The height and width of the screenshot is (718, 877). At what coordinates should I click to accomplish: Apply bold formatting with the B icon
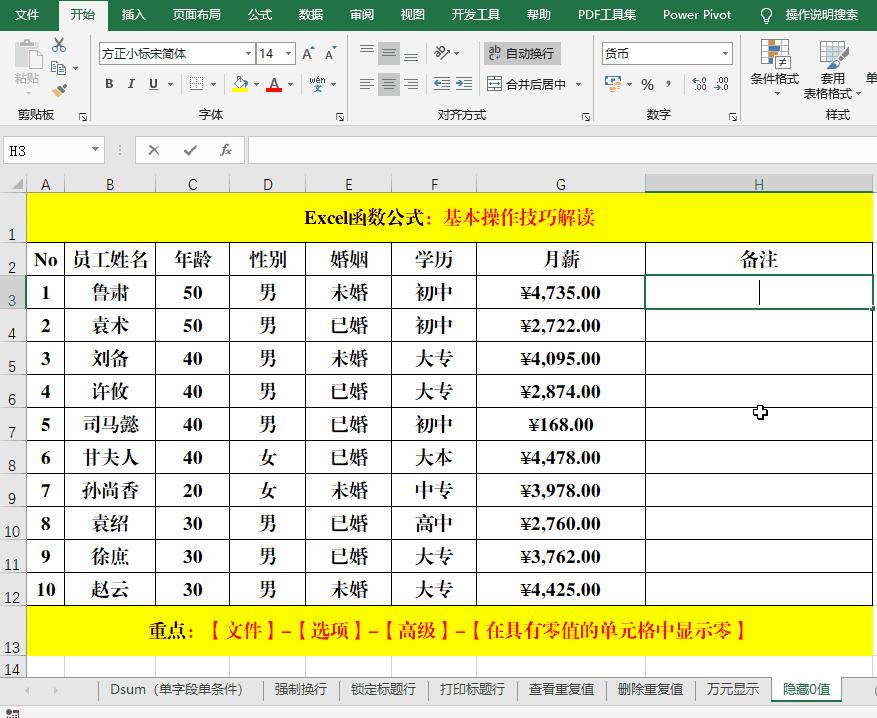pyautogui.click(x=110, y=84)
